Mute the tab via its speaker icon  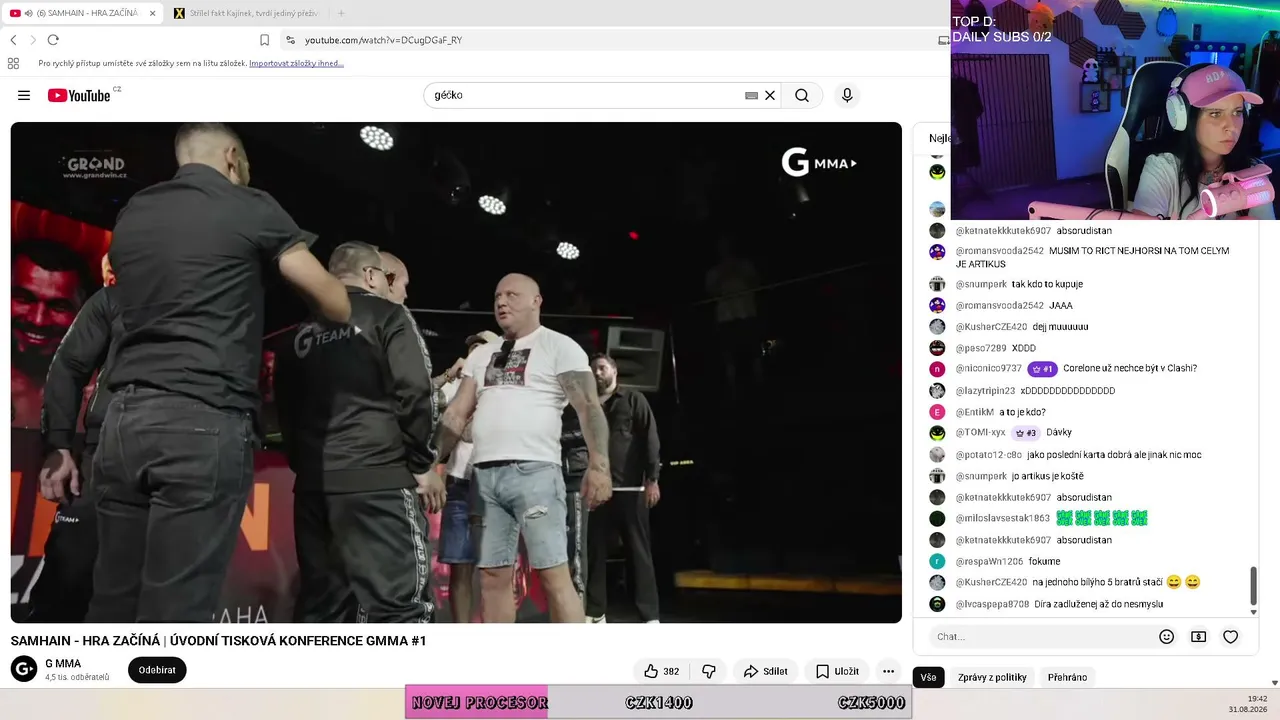[28, 13]
